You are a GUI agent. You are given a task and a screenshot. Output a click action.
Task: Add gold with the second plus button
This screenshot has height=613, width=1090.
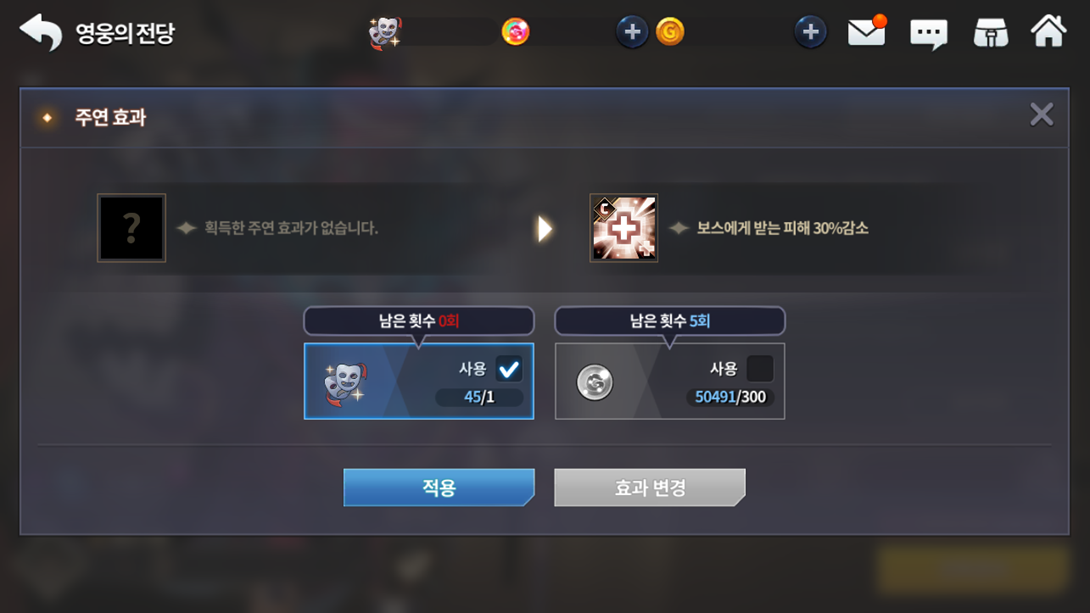[x=810, y=32]
